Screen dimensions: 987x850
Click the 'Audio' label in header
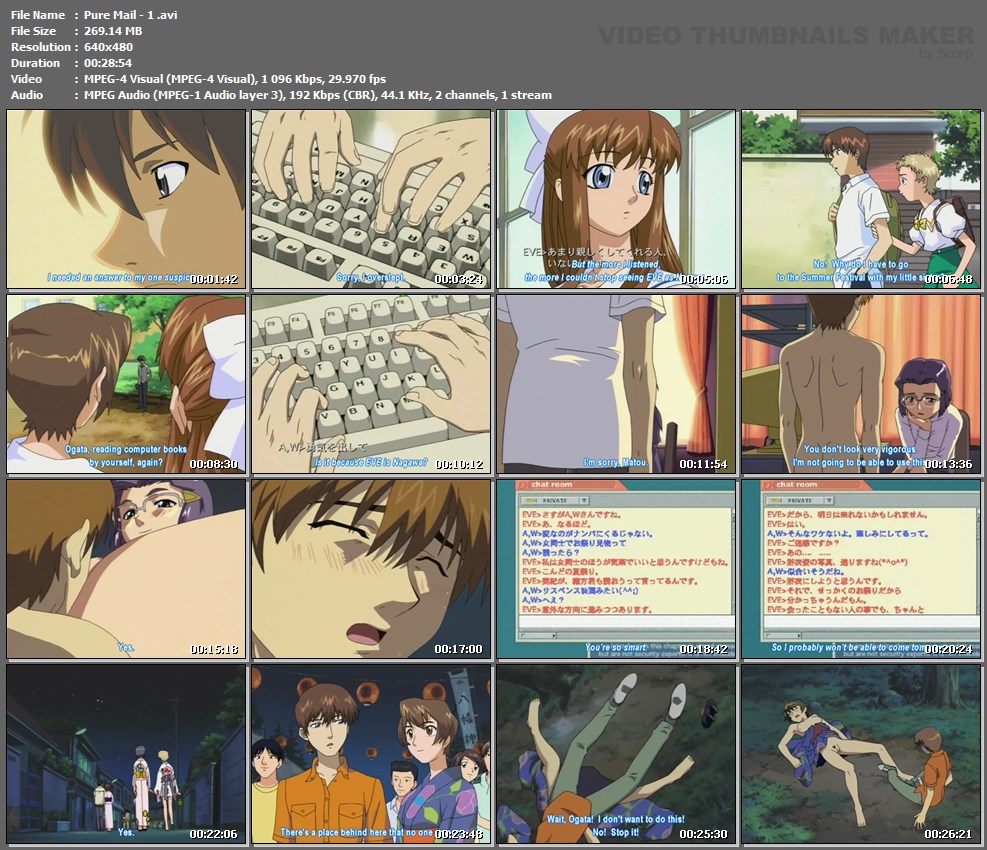[x=26, y=95]
